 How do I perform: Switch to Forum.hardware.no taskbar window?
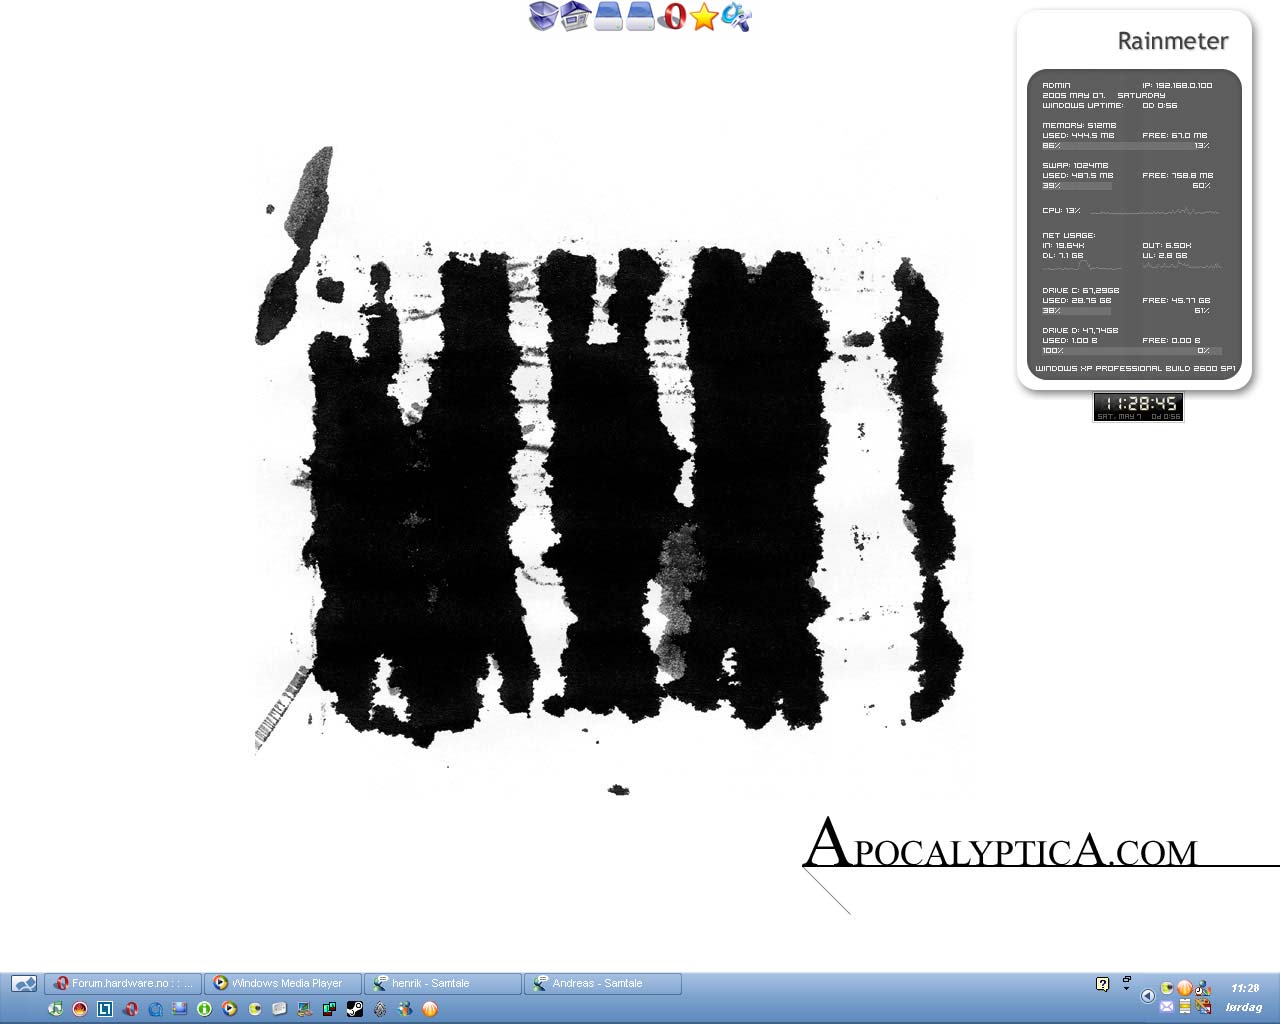(124, 984)
